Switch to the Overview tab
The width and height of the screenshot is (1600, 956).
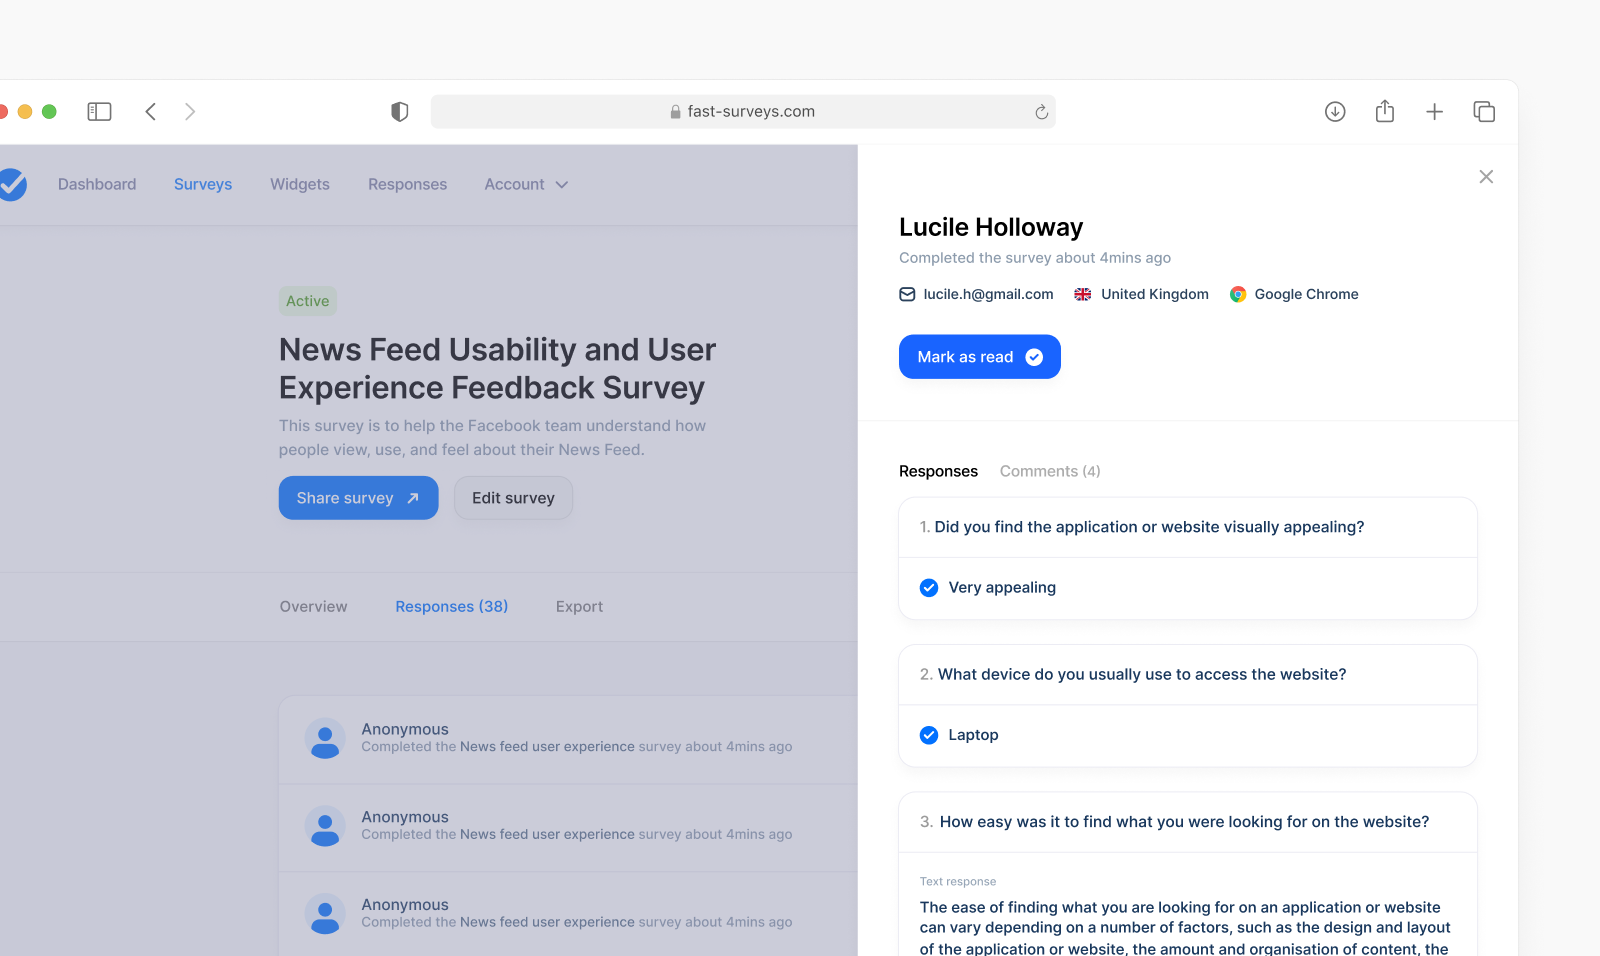pos(314,607)
